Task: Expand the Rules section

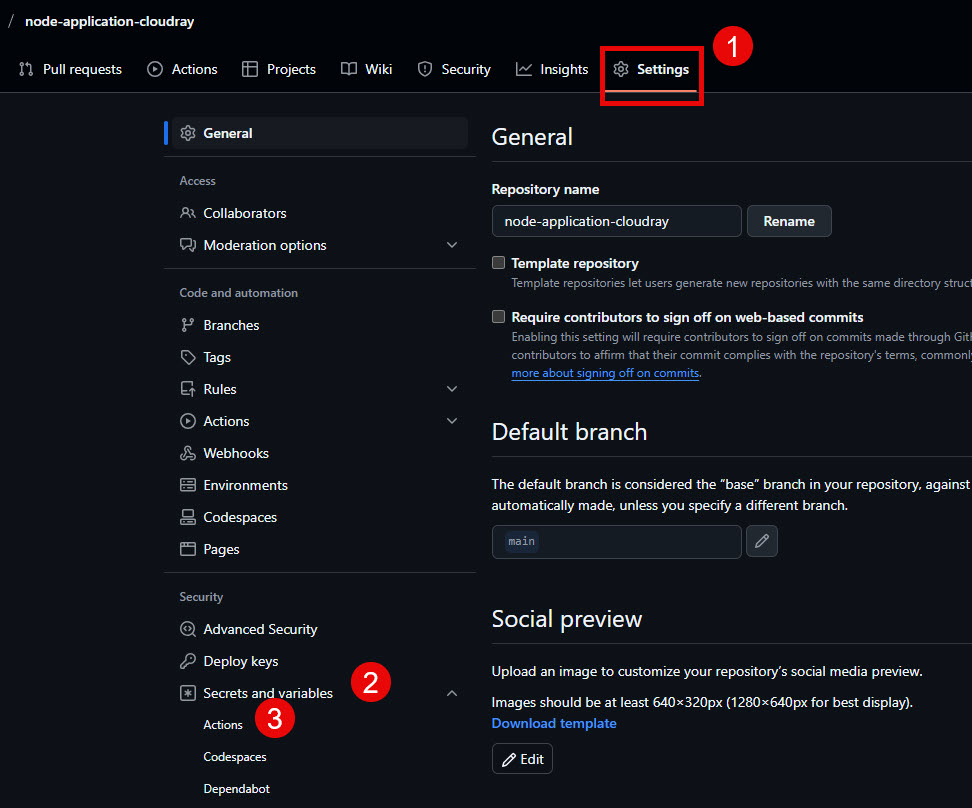Action: 452,389
